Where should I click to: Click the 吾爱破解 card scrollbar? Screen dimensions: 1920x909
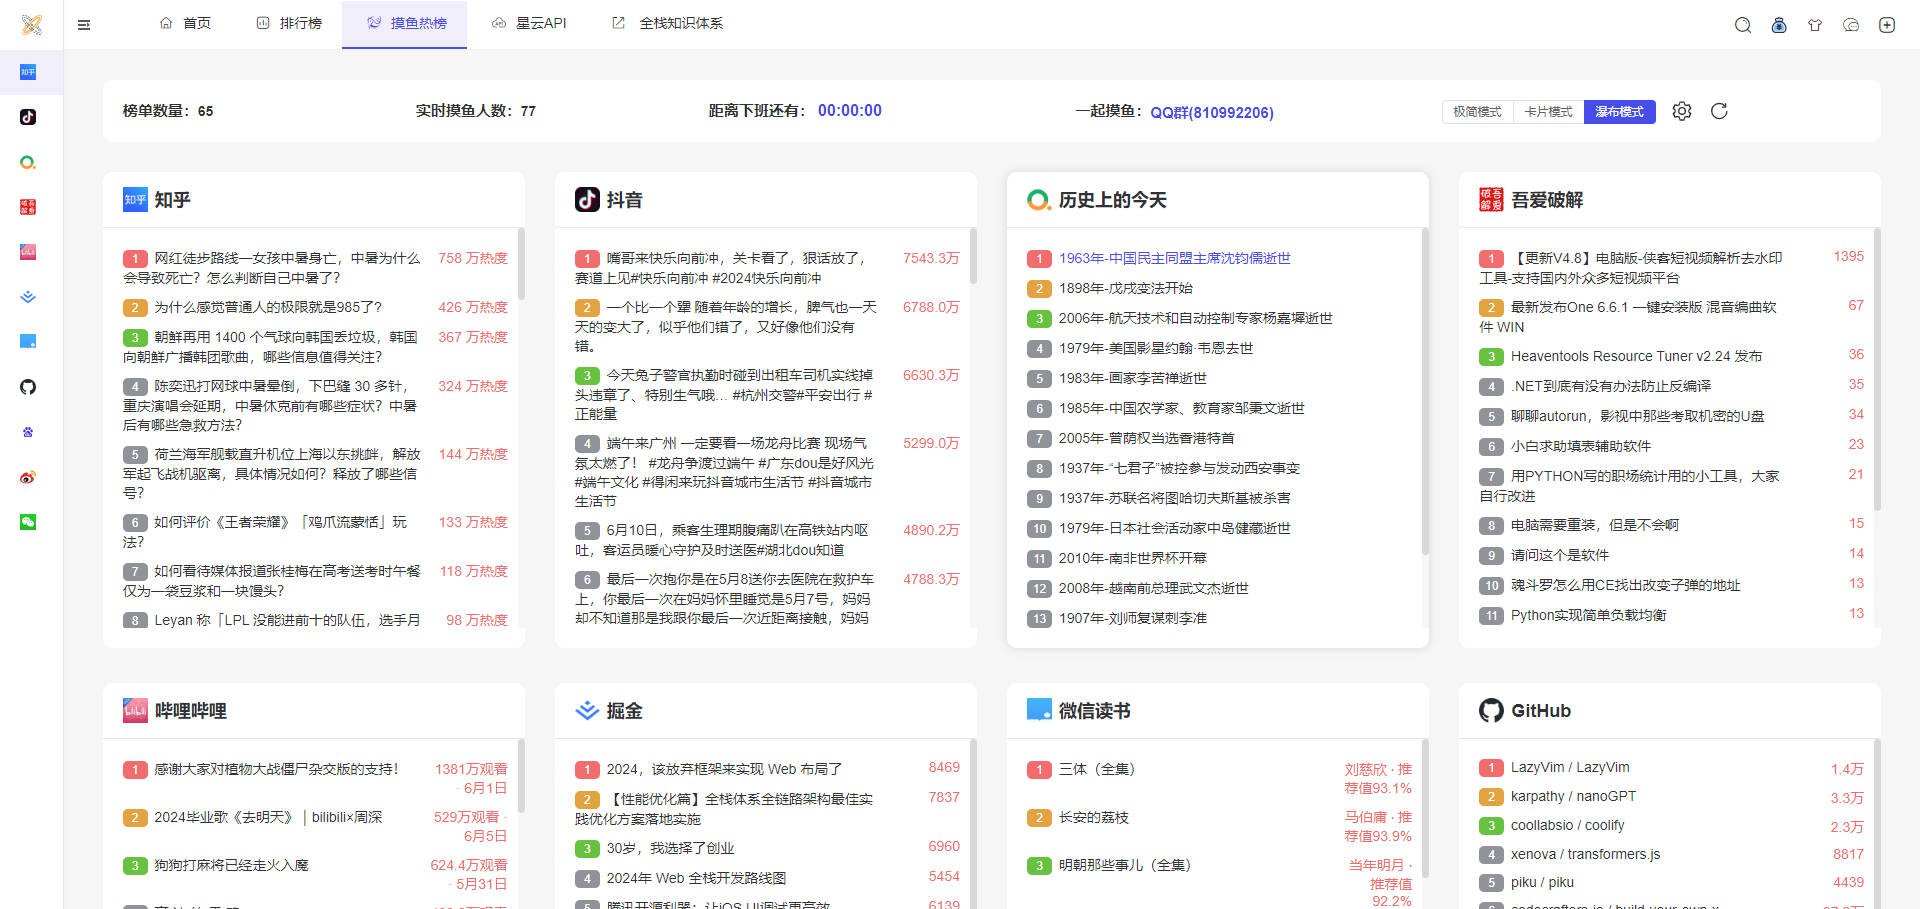click(x=1877, y=370)
